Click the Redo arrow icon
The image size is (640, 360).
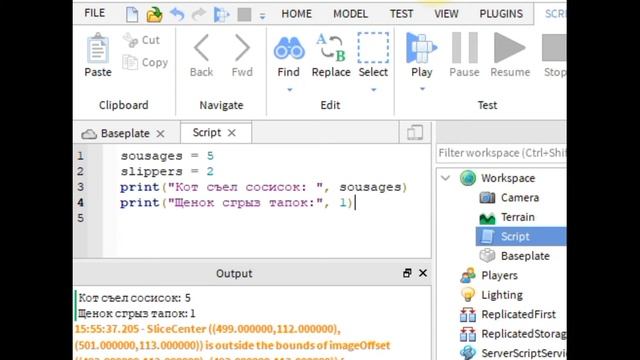pyautogui.click(x=199, y=15)
